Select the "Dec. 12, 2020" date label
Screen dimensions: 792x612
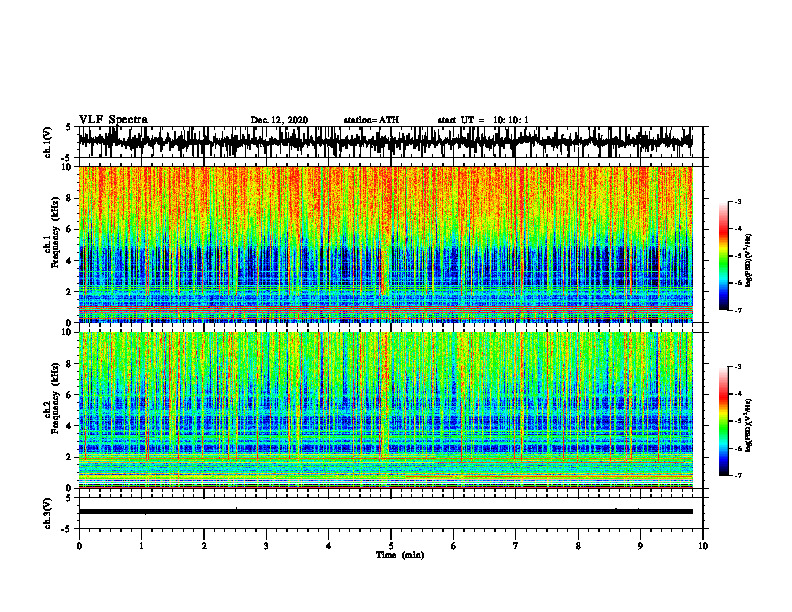pyautogui.click(x=279, y=120)
